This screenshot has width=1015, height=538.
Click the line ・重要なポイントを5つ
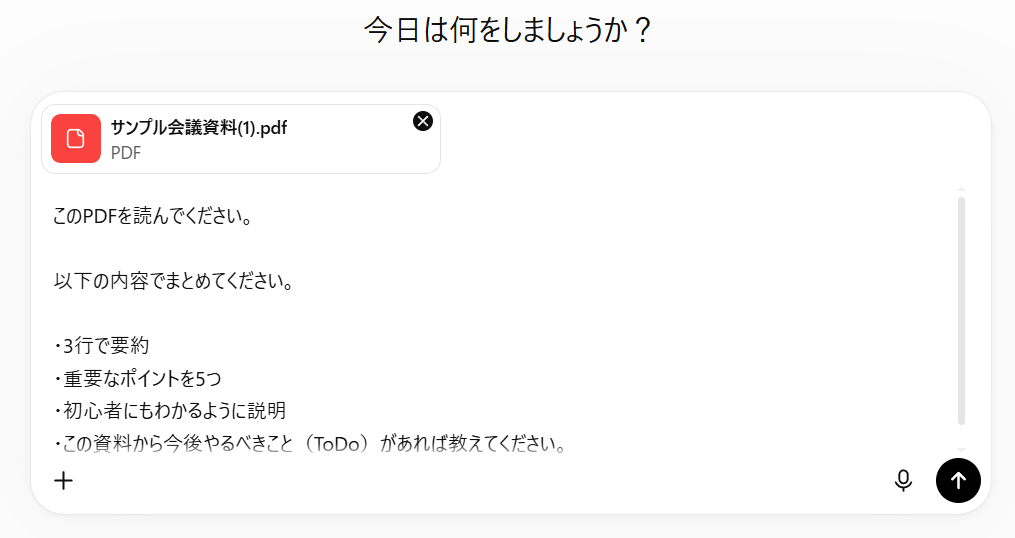tap(137, 378)
